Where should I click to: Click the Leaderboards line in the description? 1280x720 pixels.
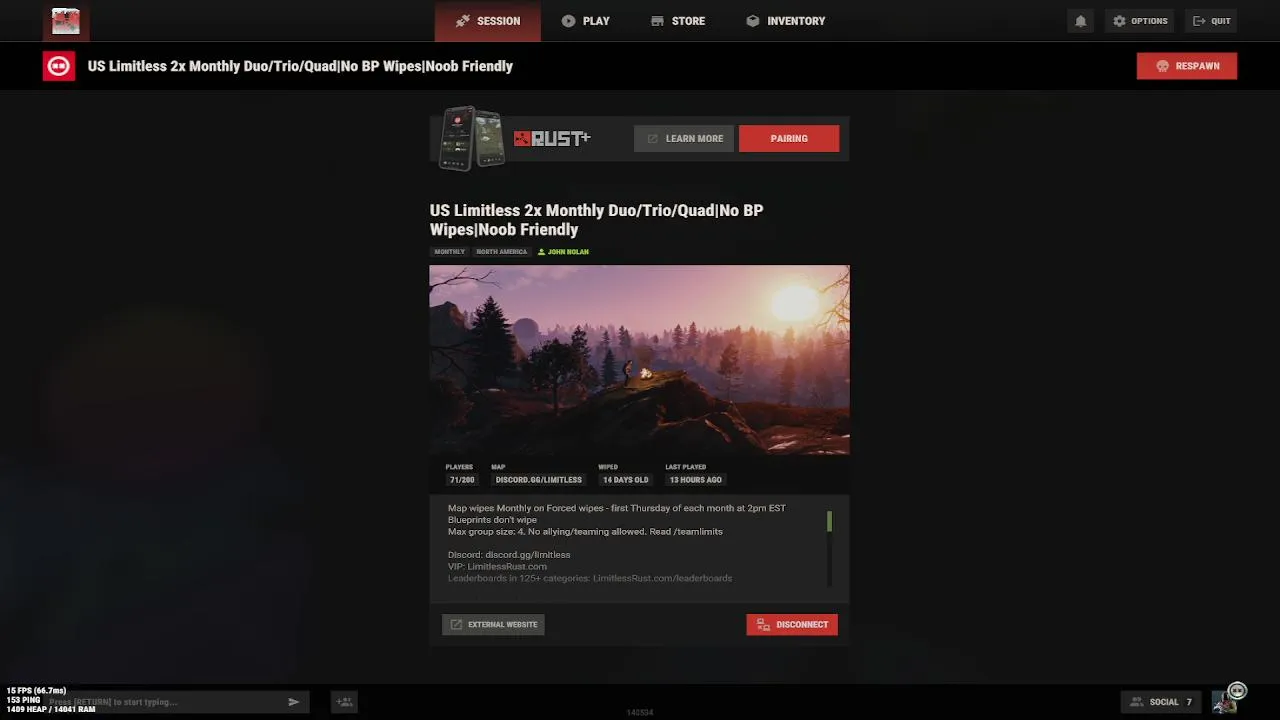(590, 578)
